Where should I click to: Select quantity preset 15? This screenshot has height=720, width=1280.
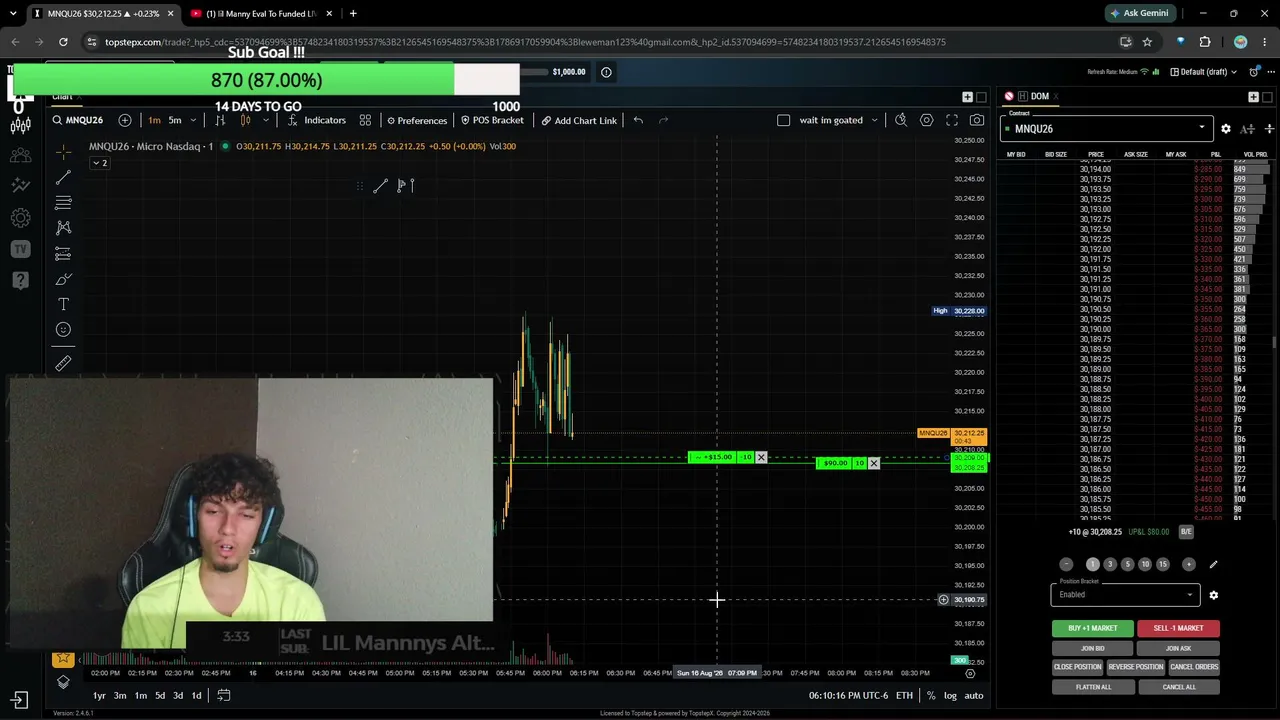tap(1162, 565)
